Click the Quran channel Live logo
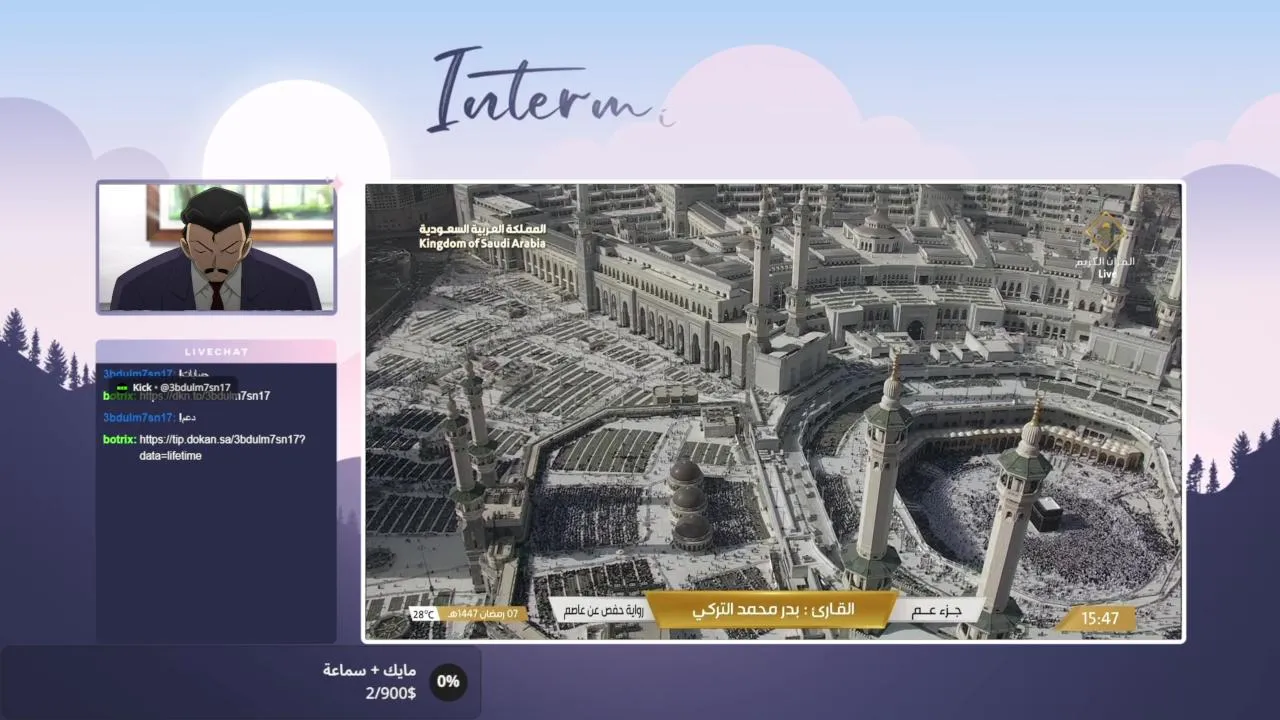 tap(1106, 246)
